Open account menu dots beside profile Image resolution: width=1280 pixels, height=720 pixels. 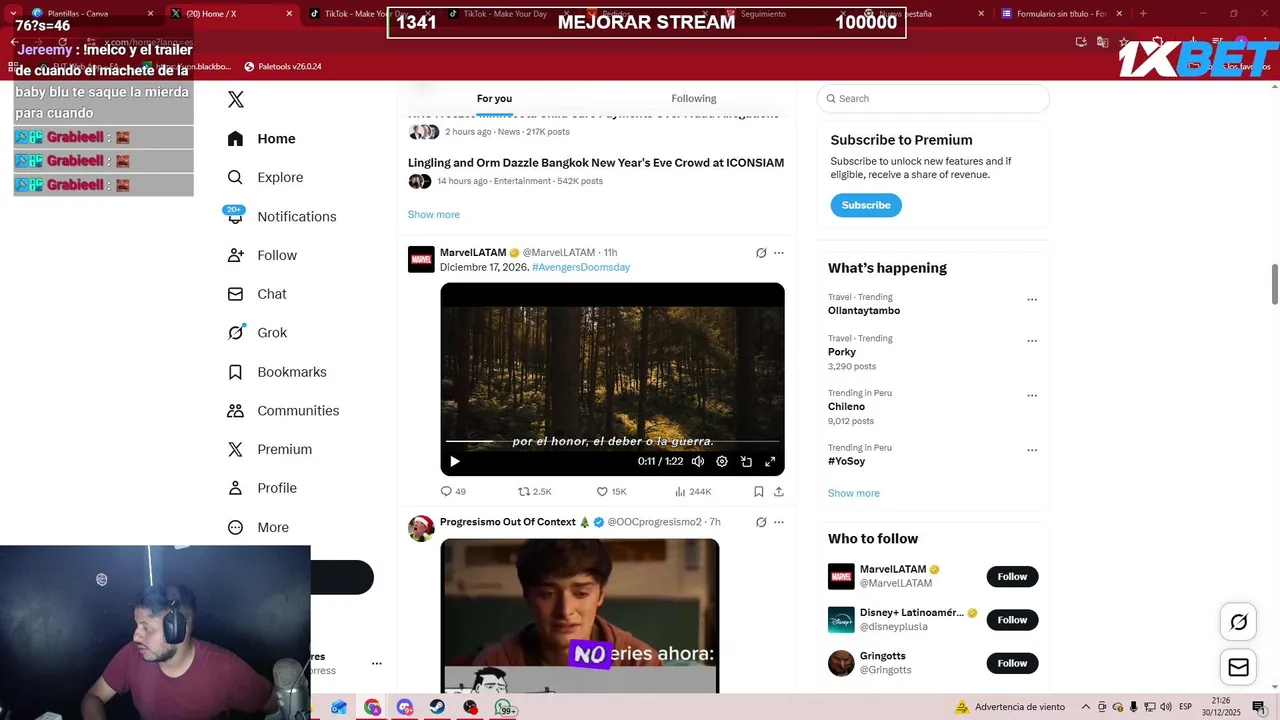click(377, 663)
